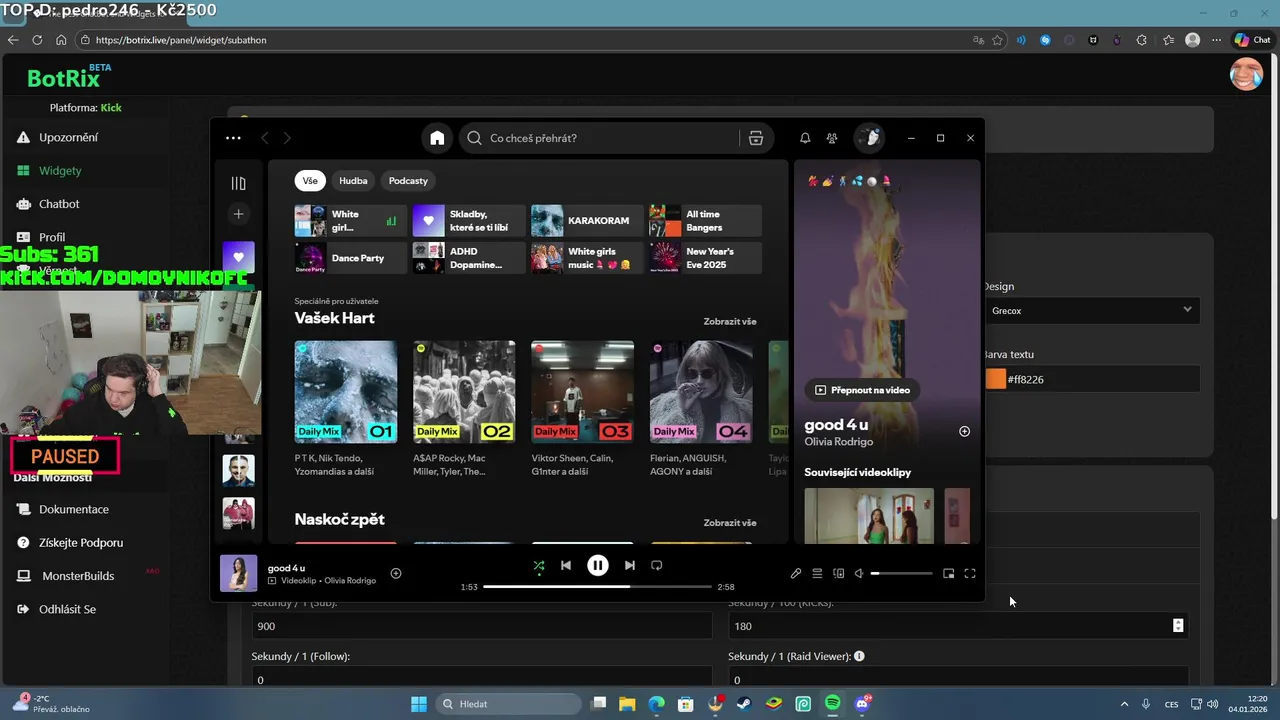Screen dimensions: 1280x720
Task: Open Spotify from the Windows taskbar
Action: (833, 704)
